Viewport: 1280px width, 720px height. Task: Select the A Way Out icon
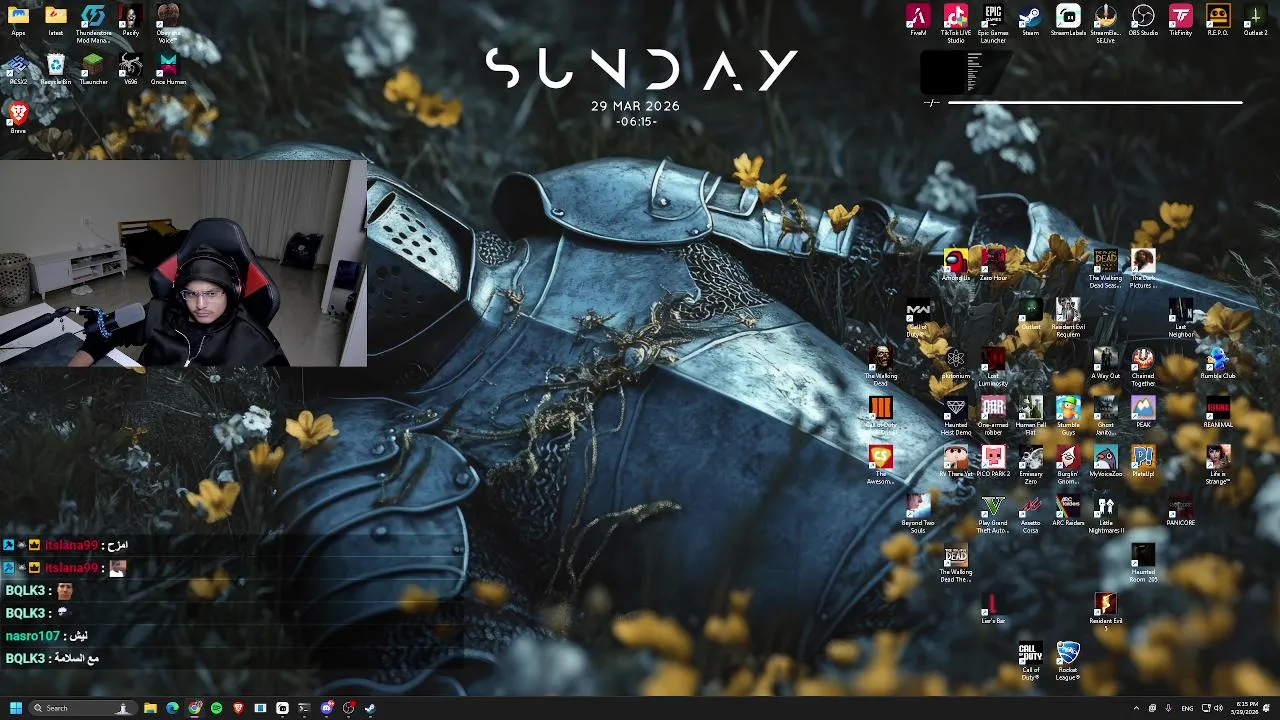[x=1106, y=364]
